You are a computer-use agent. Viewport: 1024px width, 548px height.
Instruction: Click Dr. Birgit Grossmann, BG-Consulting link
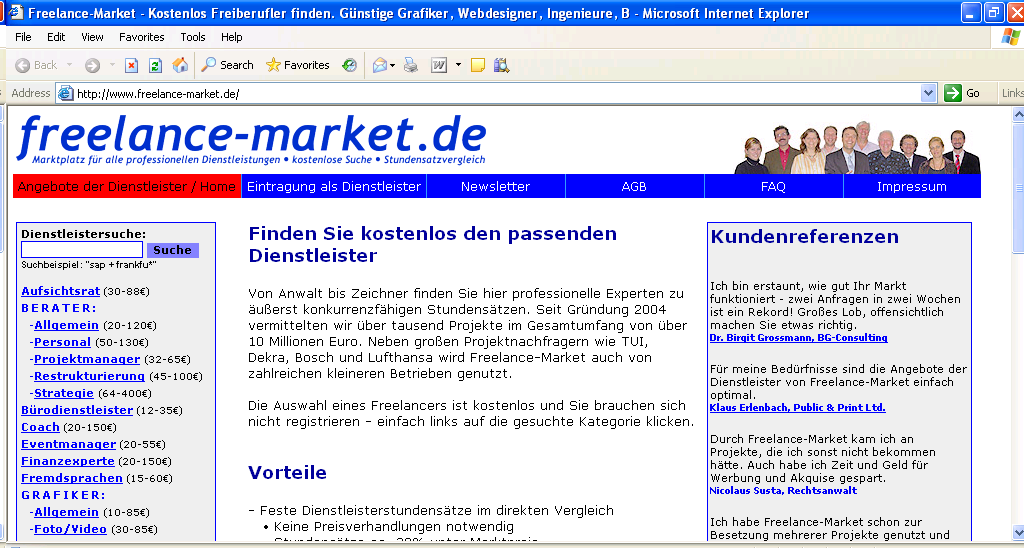[x=799, y=338]
